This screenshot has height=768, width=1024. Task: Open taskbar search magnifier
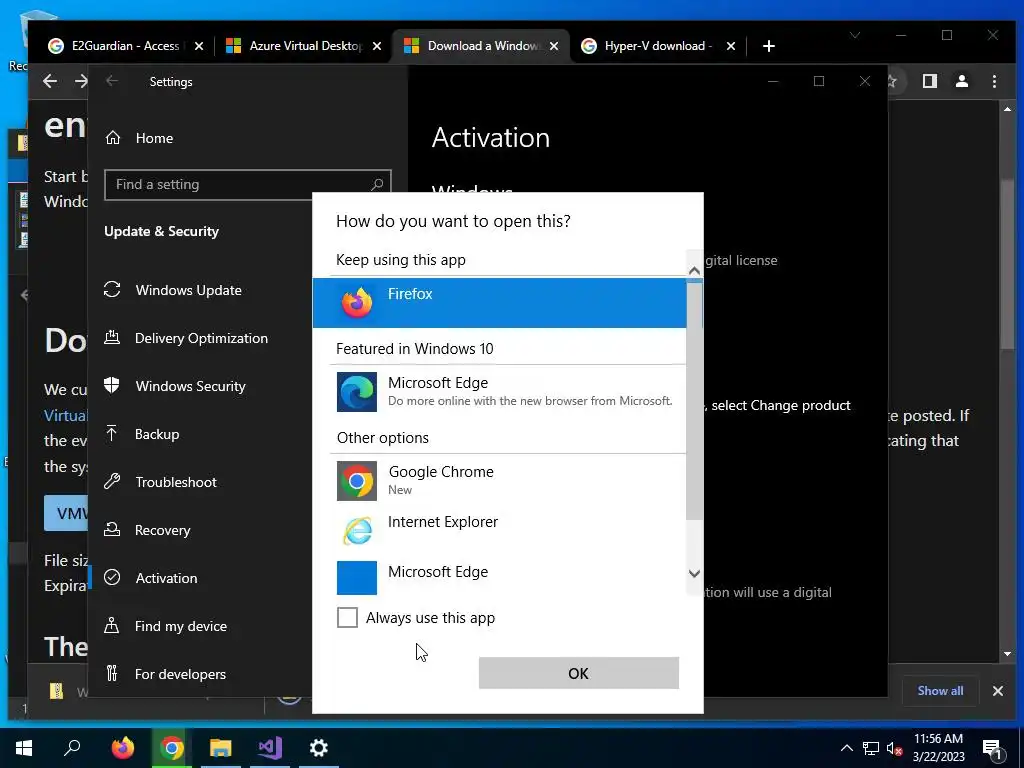(x=72, y=748)
